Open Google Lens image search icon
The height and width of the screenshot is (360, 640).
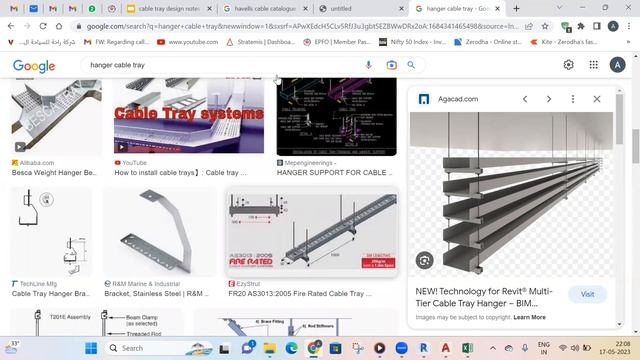[x=391, y=65]
